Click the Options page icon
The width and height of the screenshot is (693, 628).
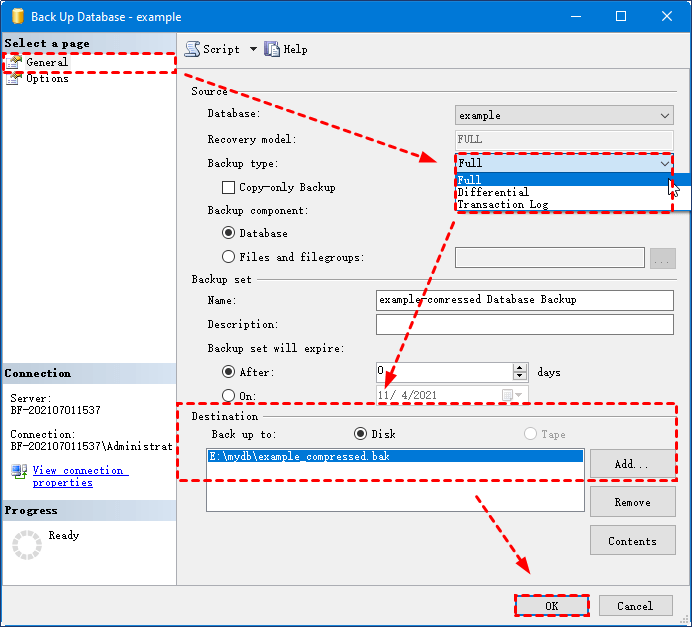[14, 79]
